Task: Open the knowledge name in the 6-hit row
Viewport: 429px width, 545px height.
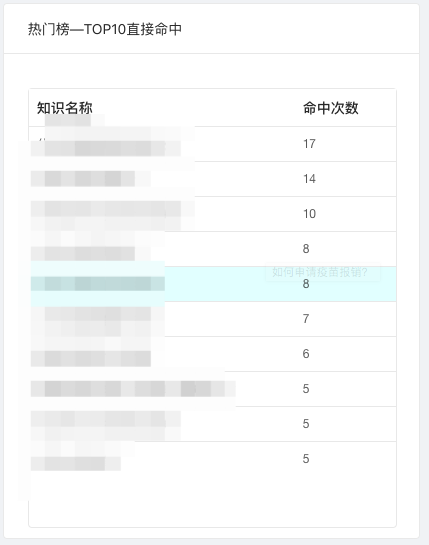Action: point(91,359)
